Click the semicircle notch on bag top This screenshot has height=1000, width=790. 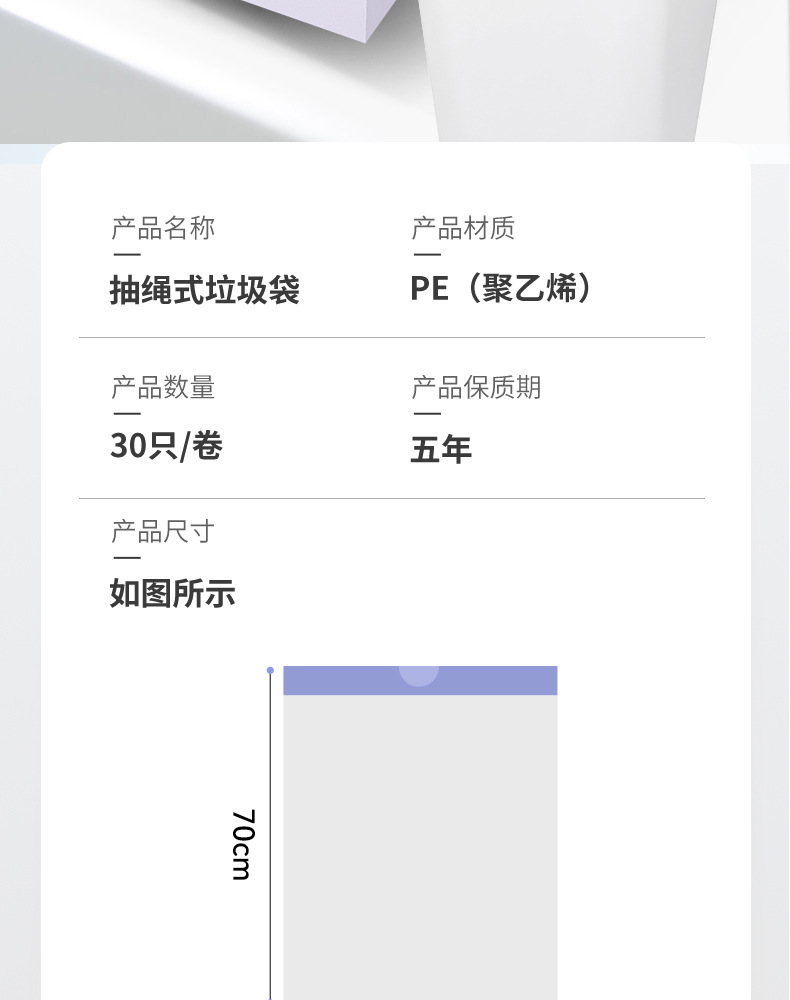coord(419,676)
